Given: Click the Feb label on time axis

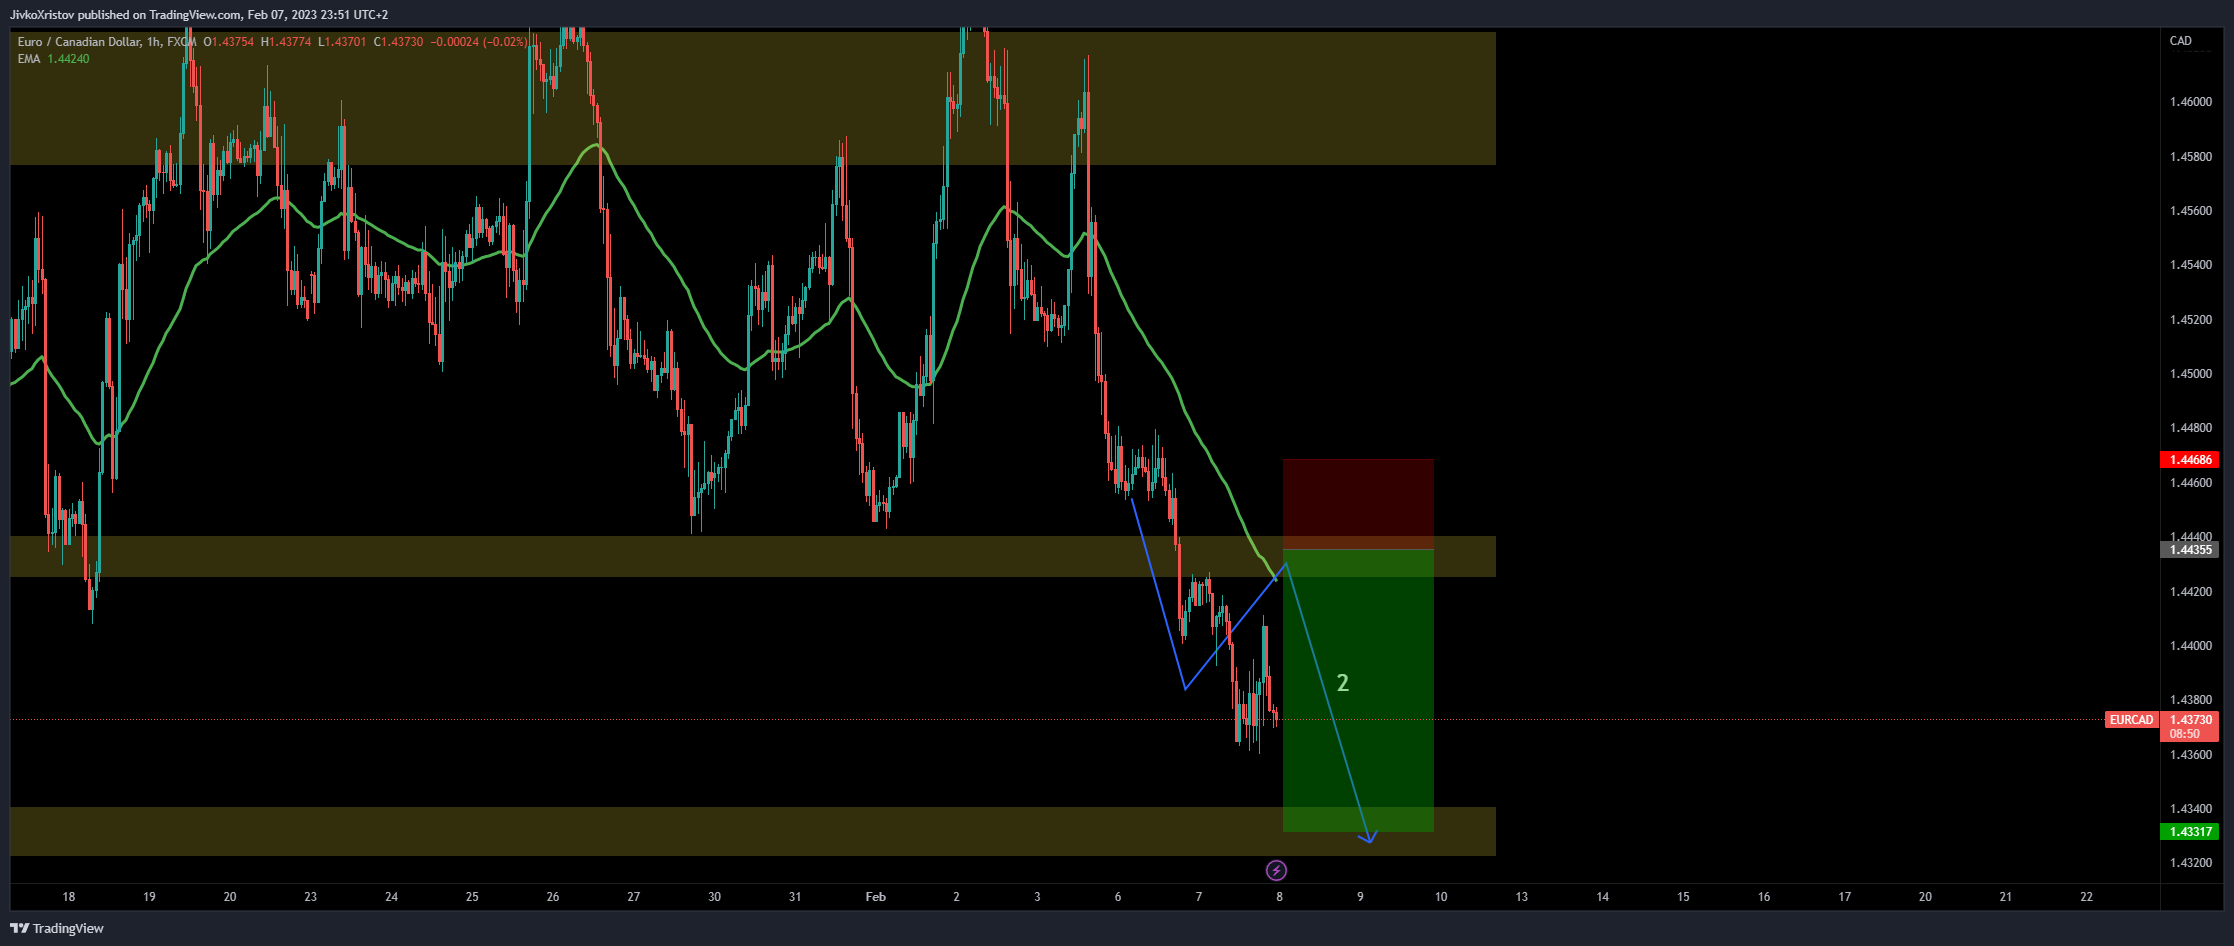Looking at the screenshot, I should 876,897.
